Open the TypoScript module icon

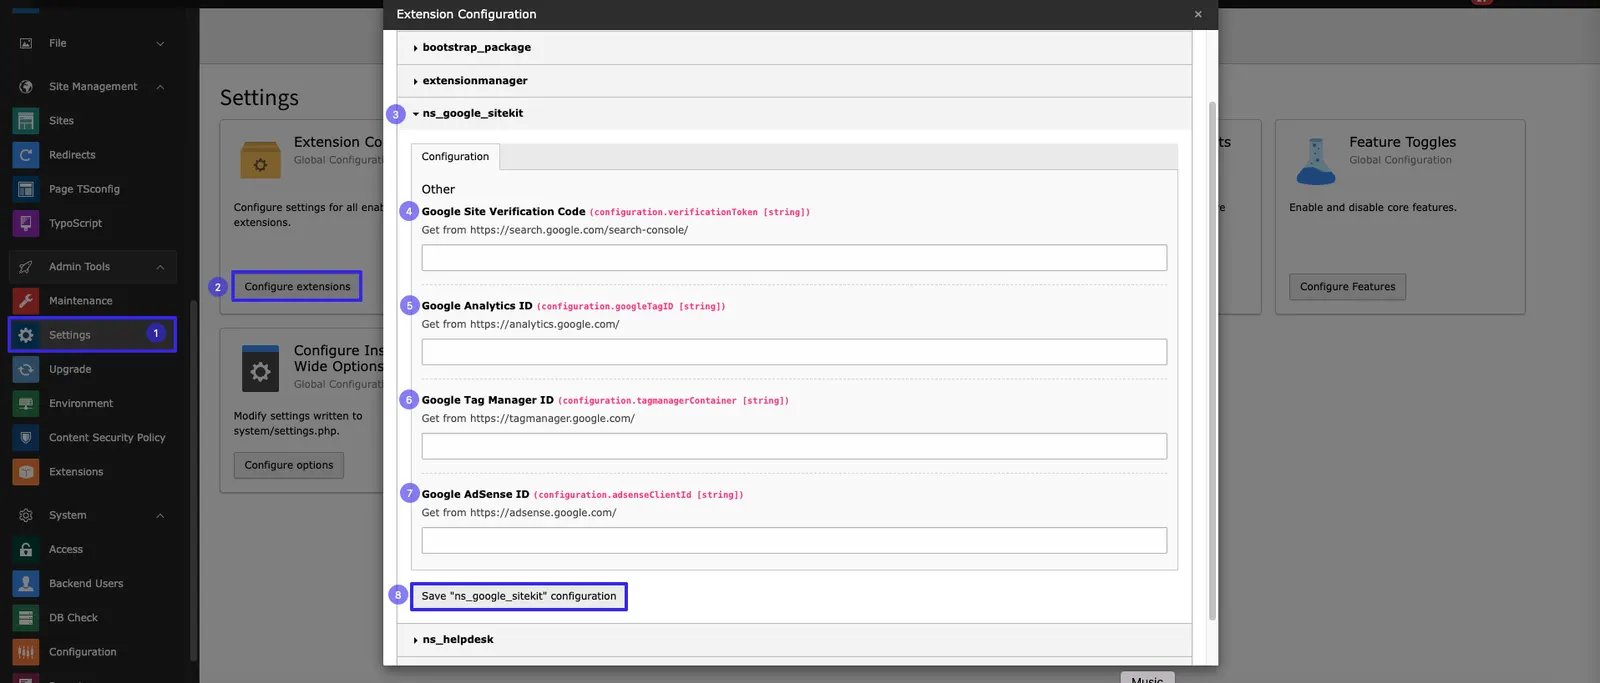tap(26, 223)
